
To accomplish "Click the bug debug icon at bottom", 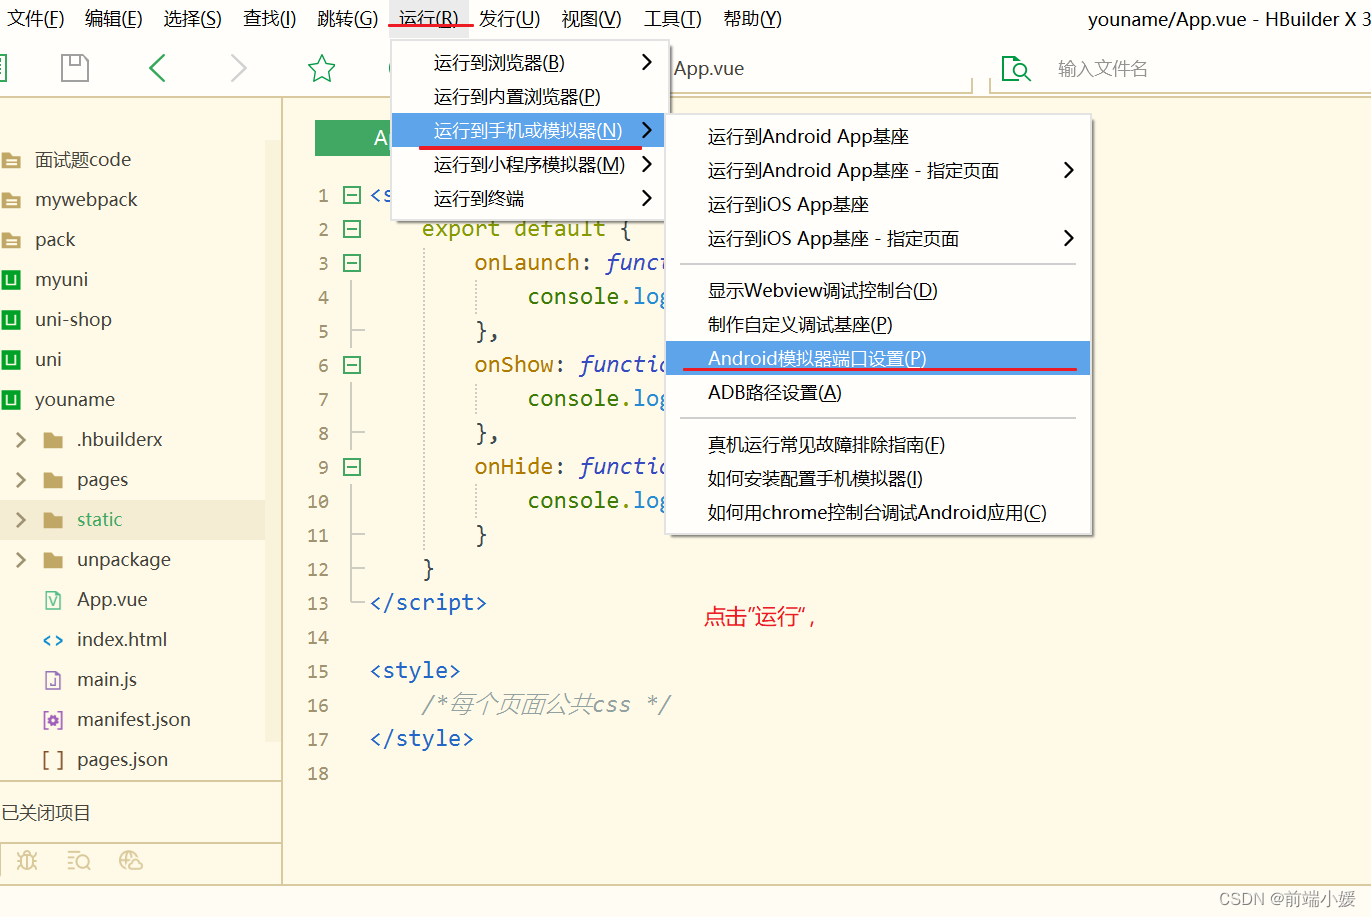I will [x=27, y=860].
